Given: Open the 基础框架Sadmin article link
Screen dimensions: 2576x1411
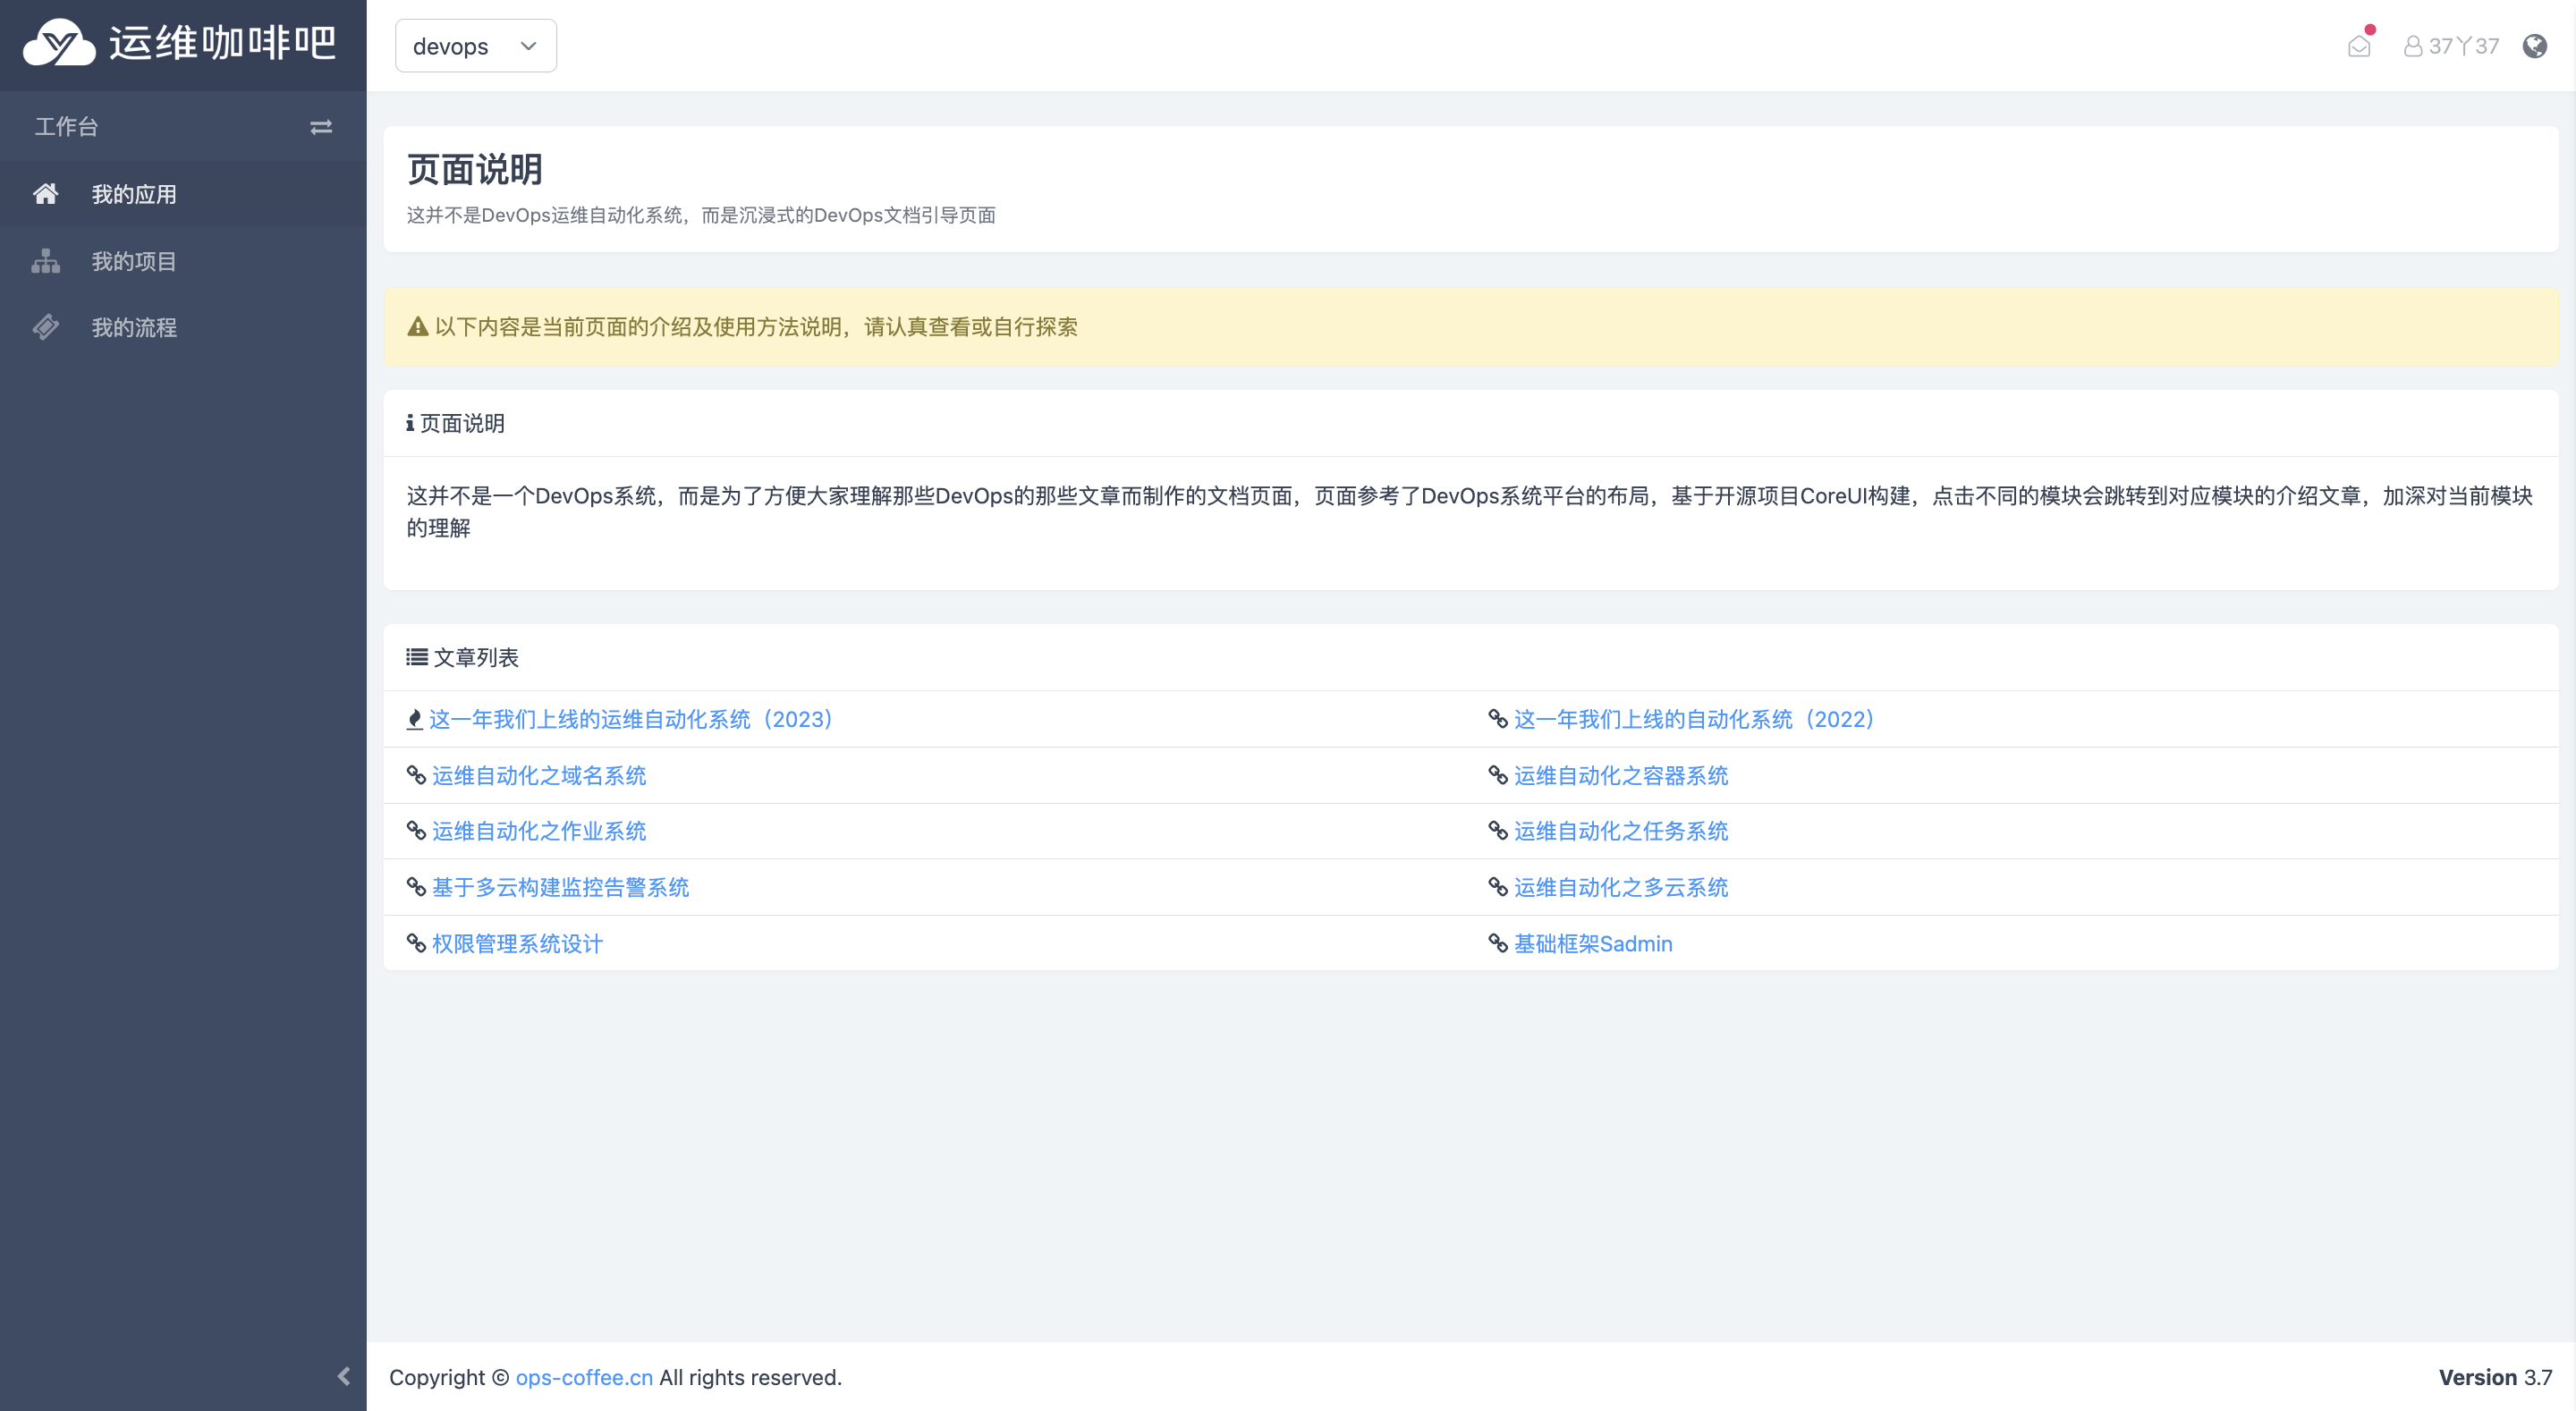Looking at the screenshot, I should 1592,943.
